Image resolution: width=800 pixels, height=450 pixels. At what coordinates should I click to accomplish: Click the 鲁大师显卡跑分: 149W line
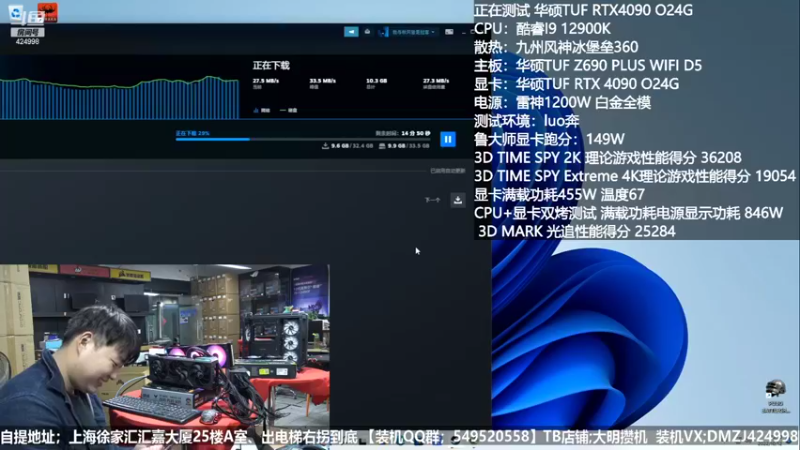(x=549, y=139)
